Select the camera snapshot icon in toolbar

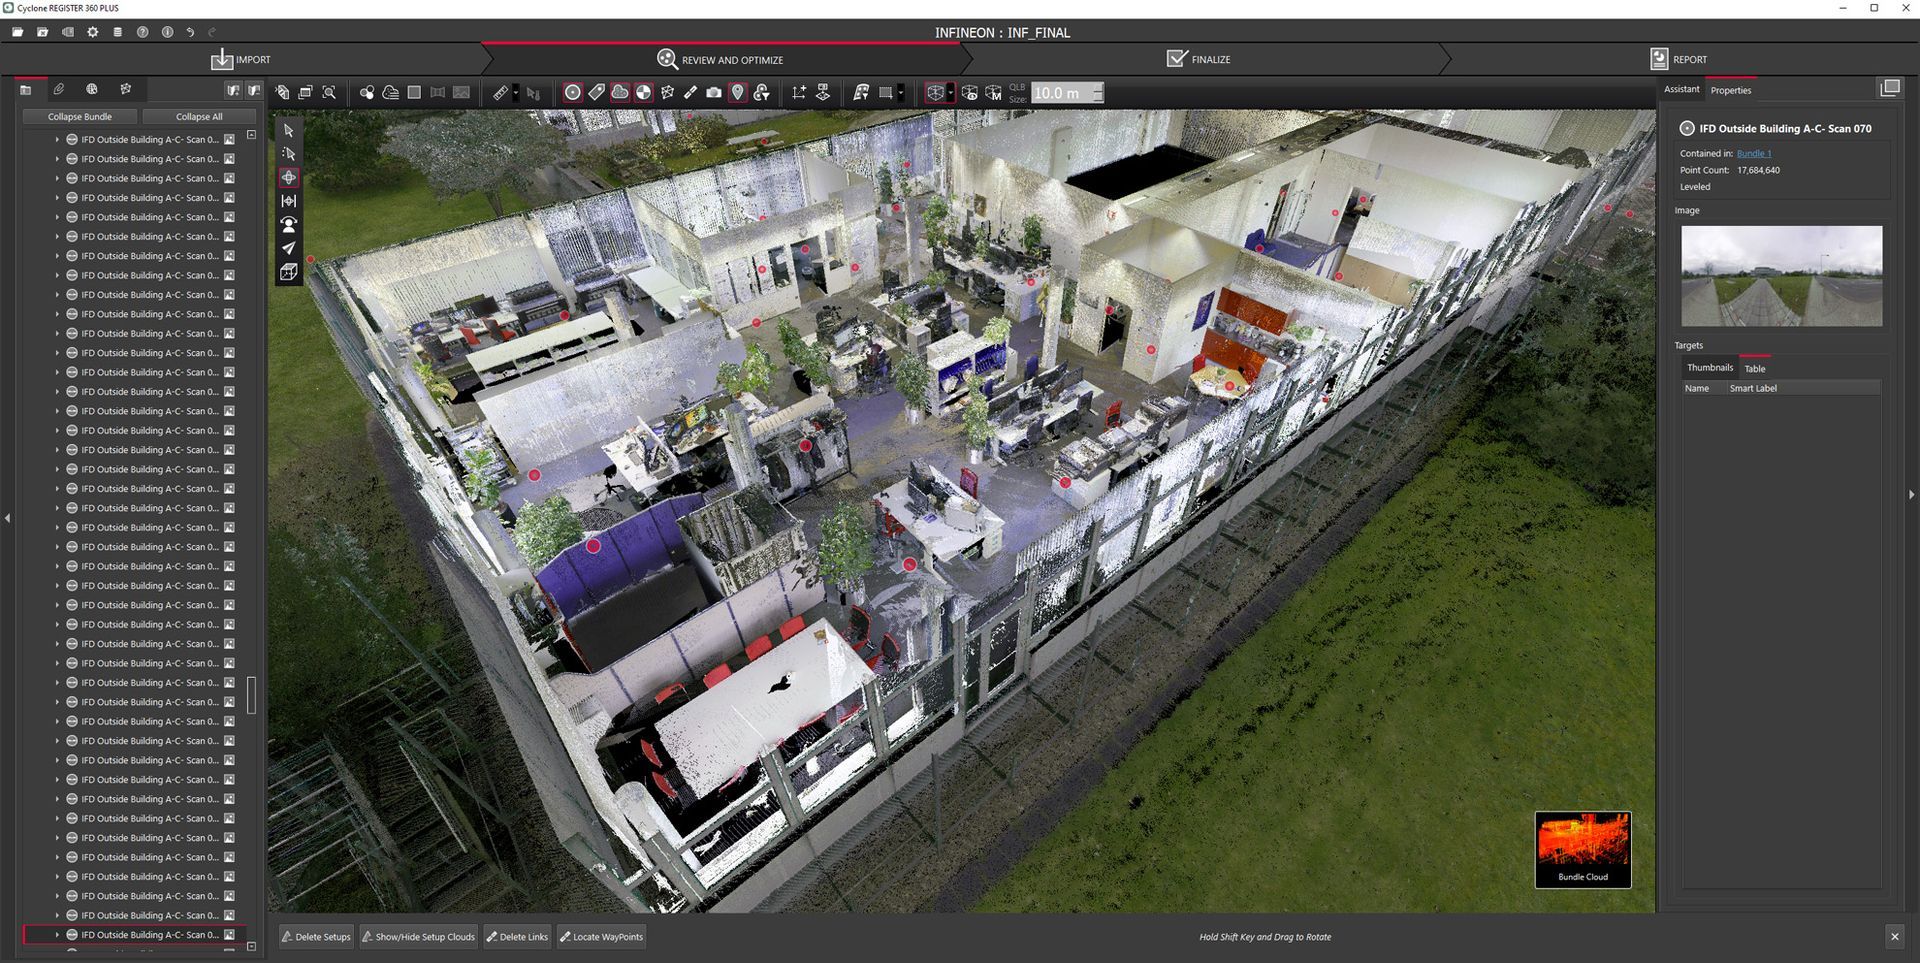(713, 93)
